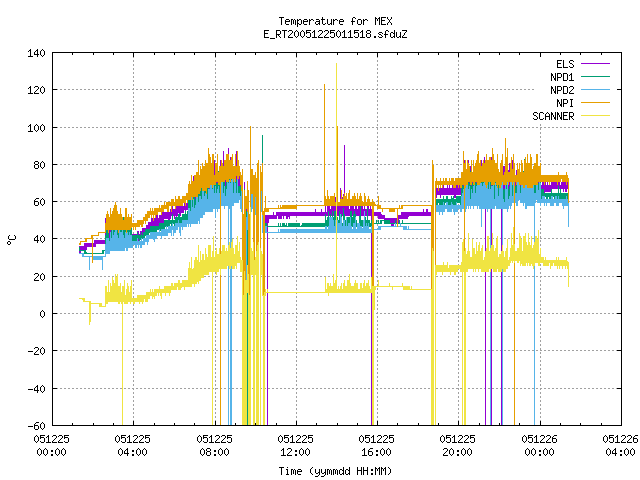
Task: Click the NPD1 legend label
Action: tap(562, 77)
